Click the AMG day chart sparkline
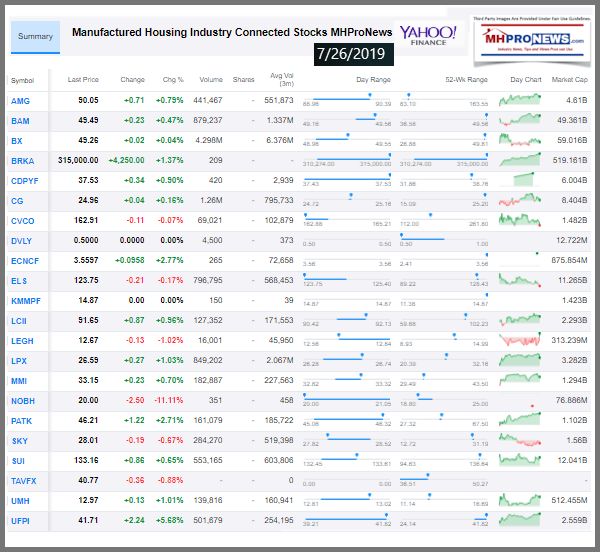 click(x=520, y=99)
